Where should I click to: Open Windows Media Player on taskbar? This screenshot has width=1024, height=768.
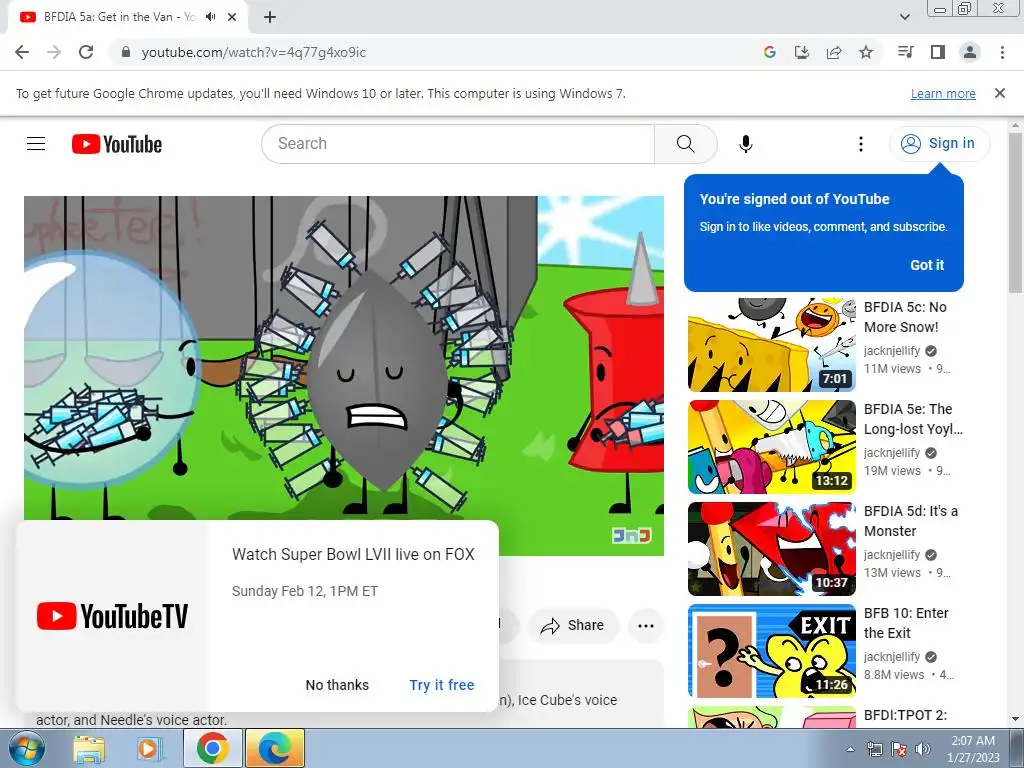(x=150, y=749)
